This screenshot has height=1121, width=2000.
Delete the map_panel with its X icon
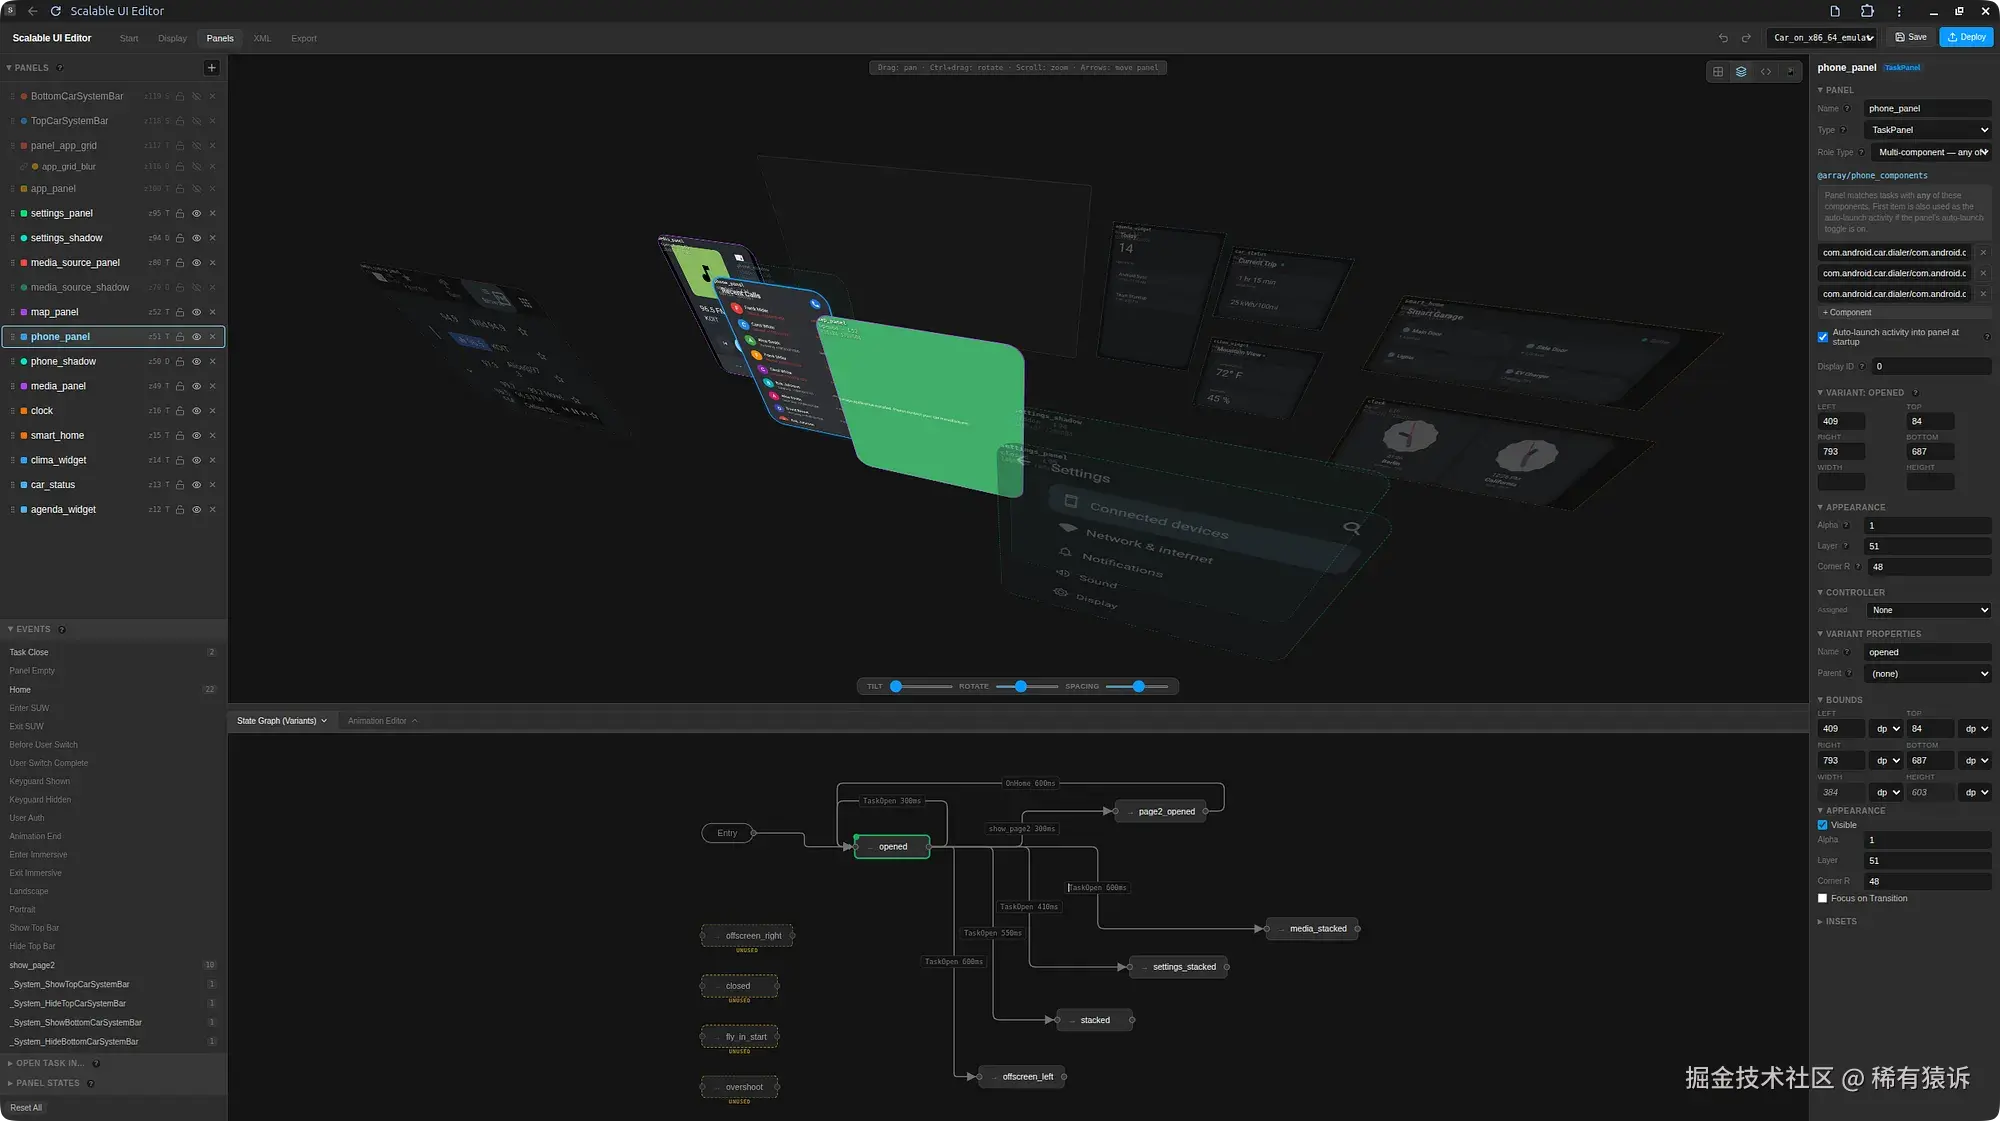[212, 312]
